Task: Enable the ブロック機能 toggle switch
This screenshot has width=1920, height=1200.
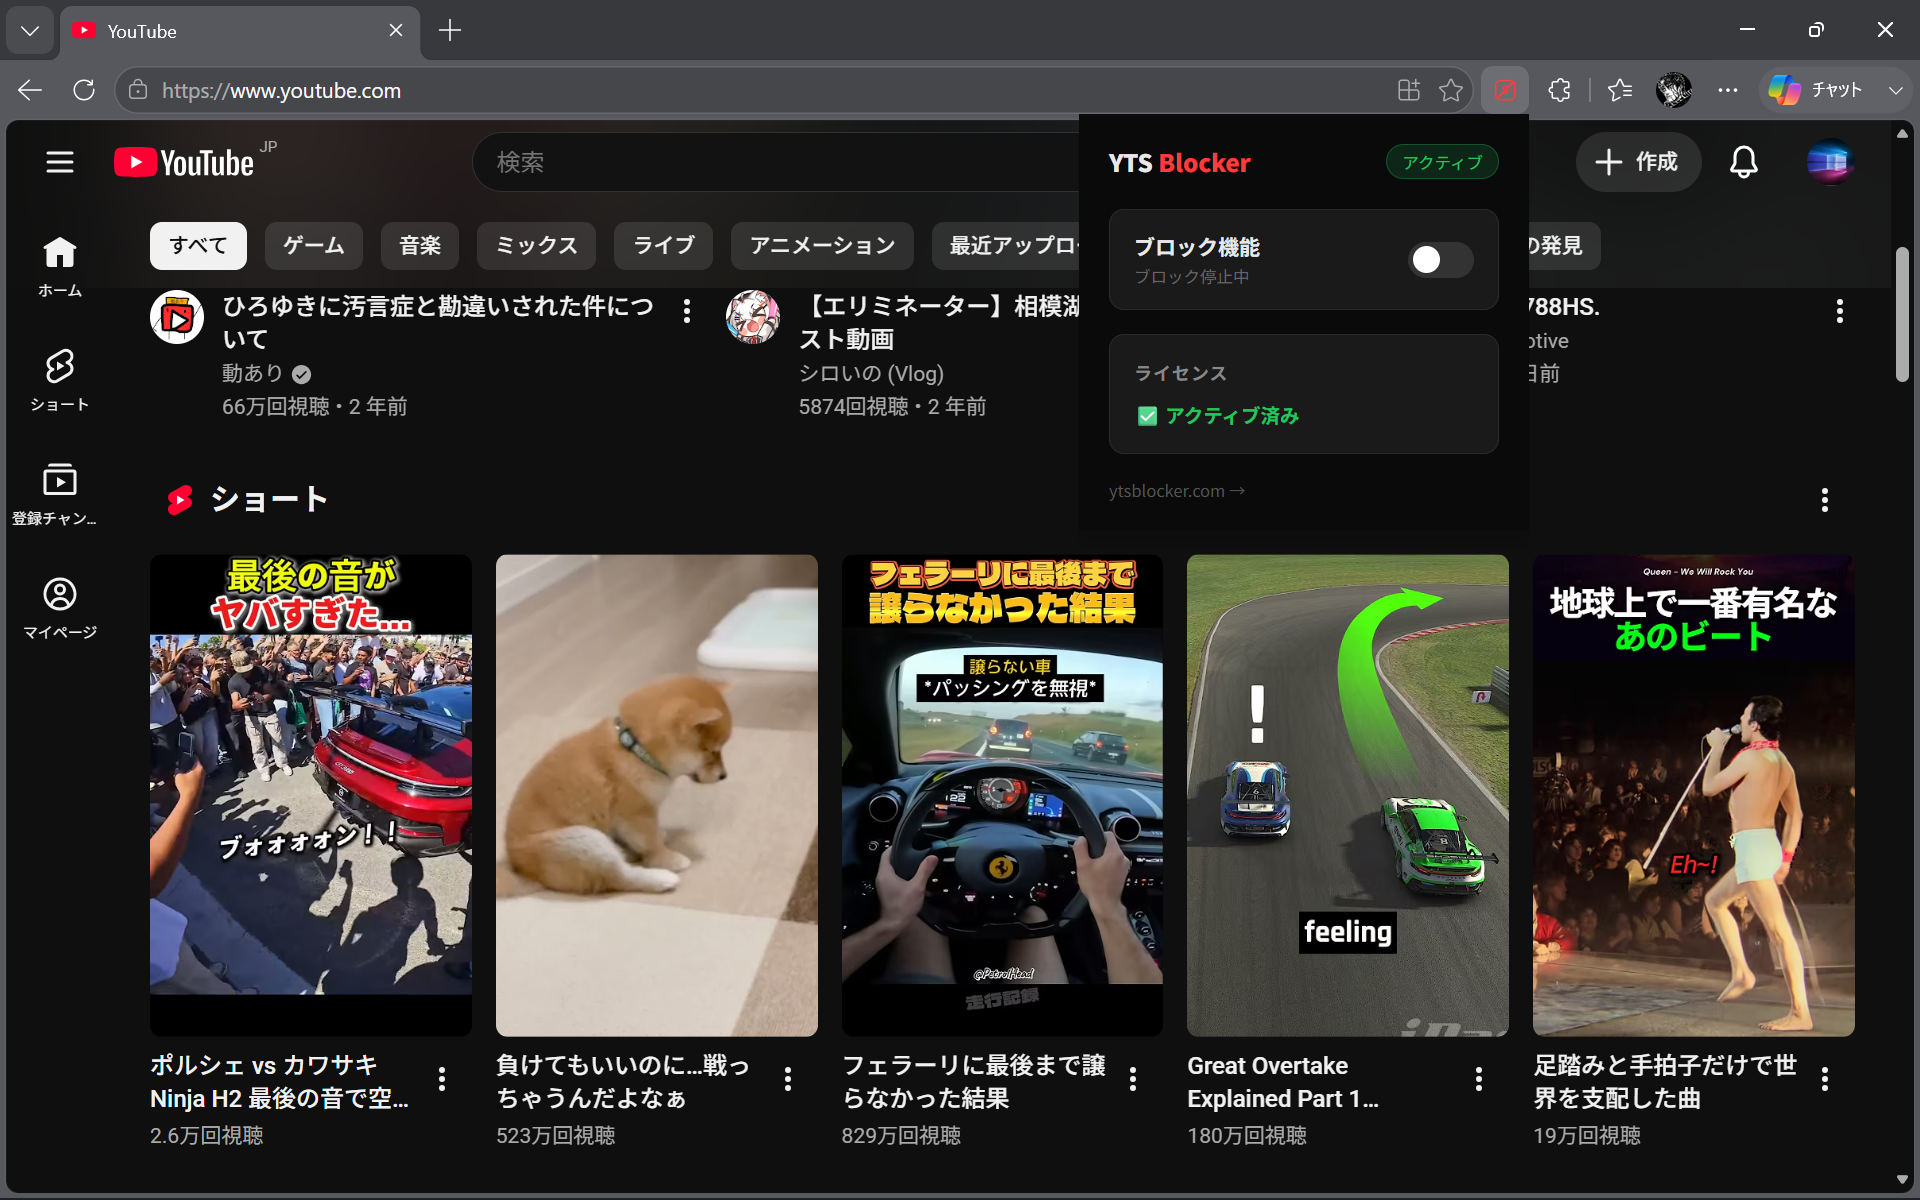Action: (1440, 260)
